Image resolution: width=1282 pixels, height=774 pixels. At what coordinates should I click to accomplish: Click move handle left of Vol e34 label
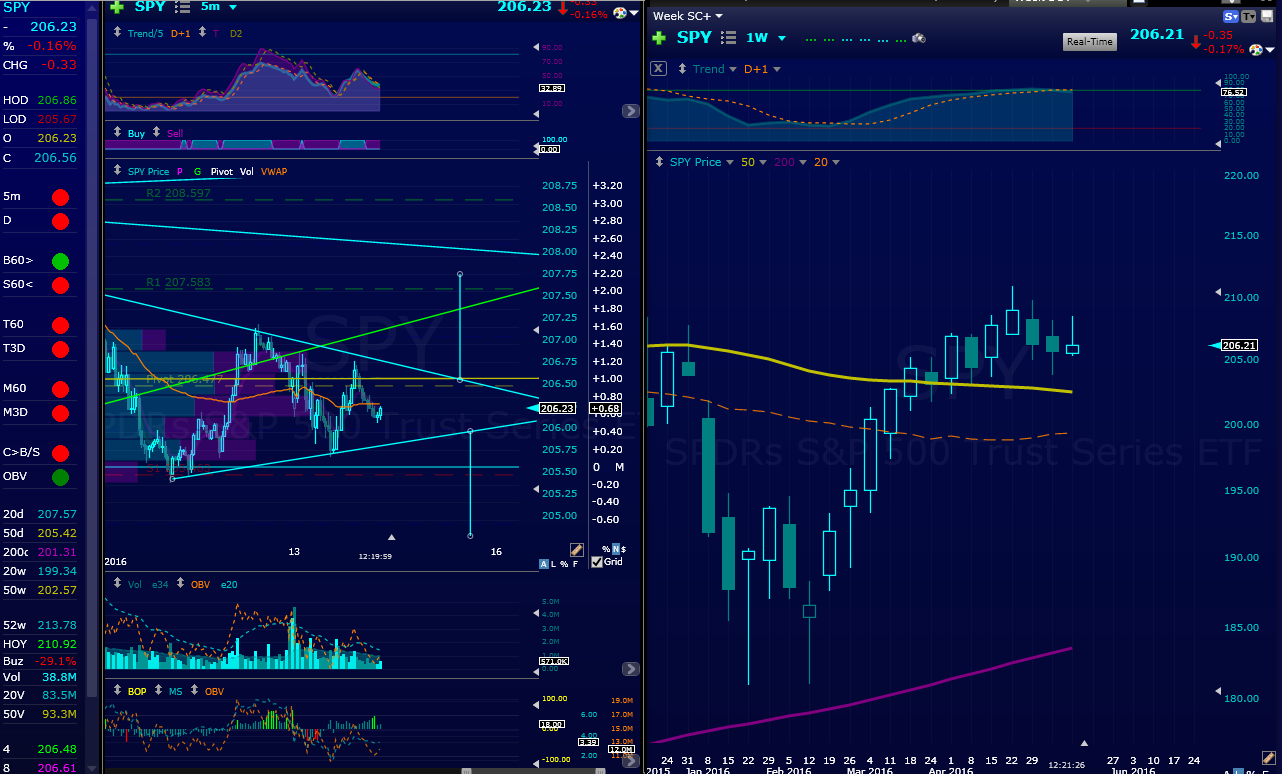[118, 584]
